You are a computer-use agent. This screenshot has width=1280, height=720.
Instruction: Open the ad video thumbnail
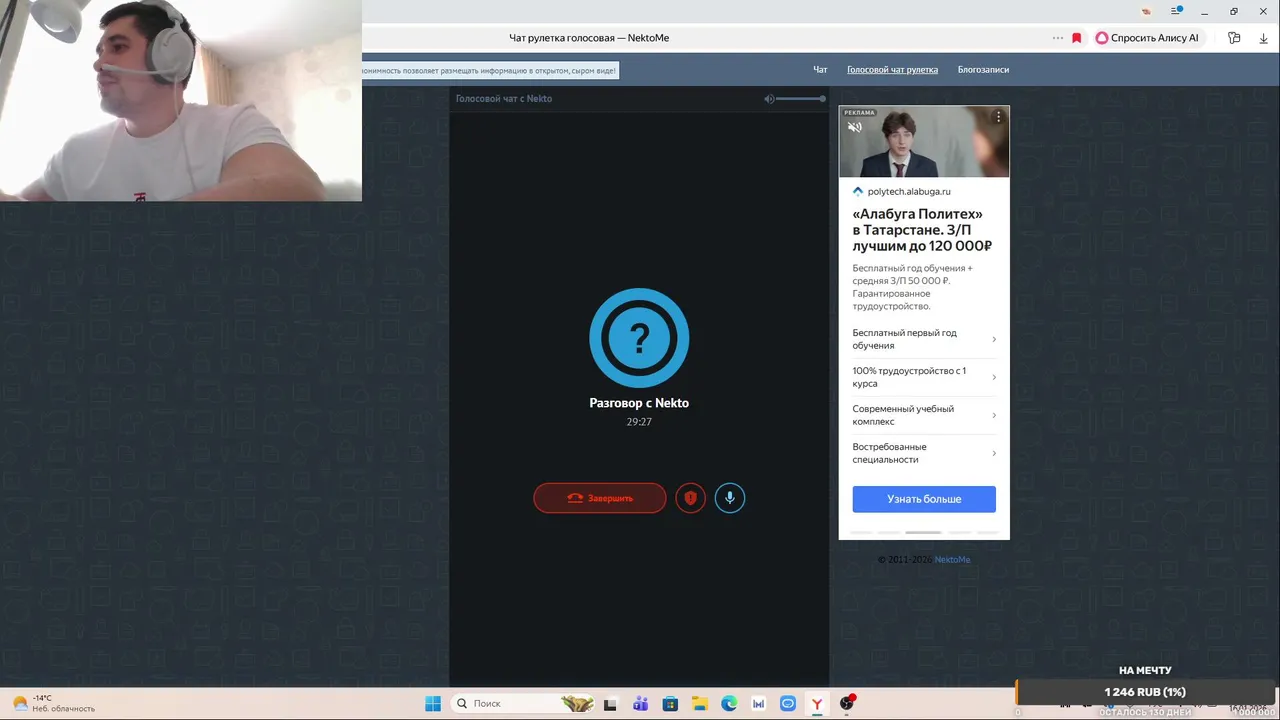click(924, 142)
